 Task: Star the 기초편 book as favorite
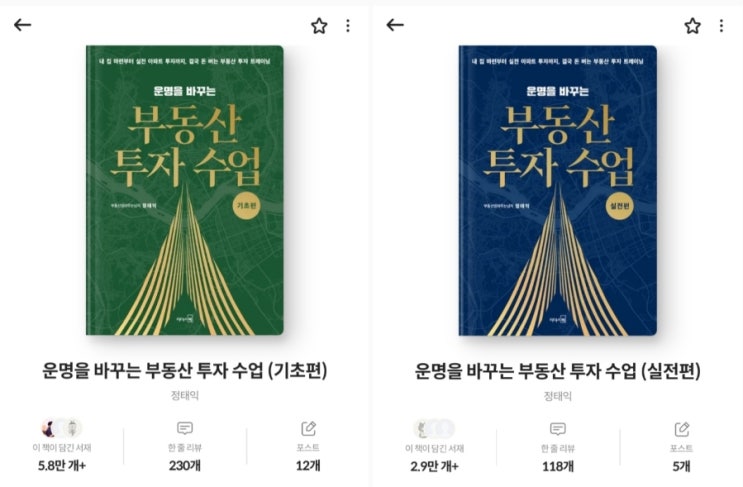(x=319, y=26)
